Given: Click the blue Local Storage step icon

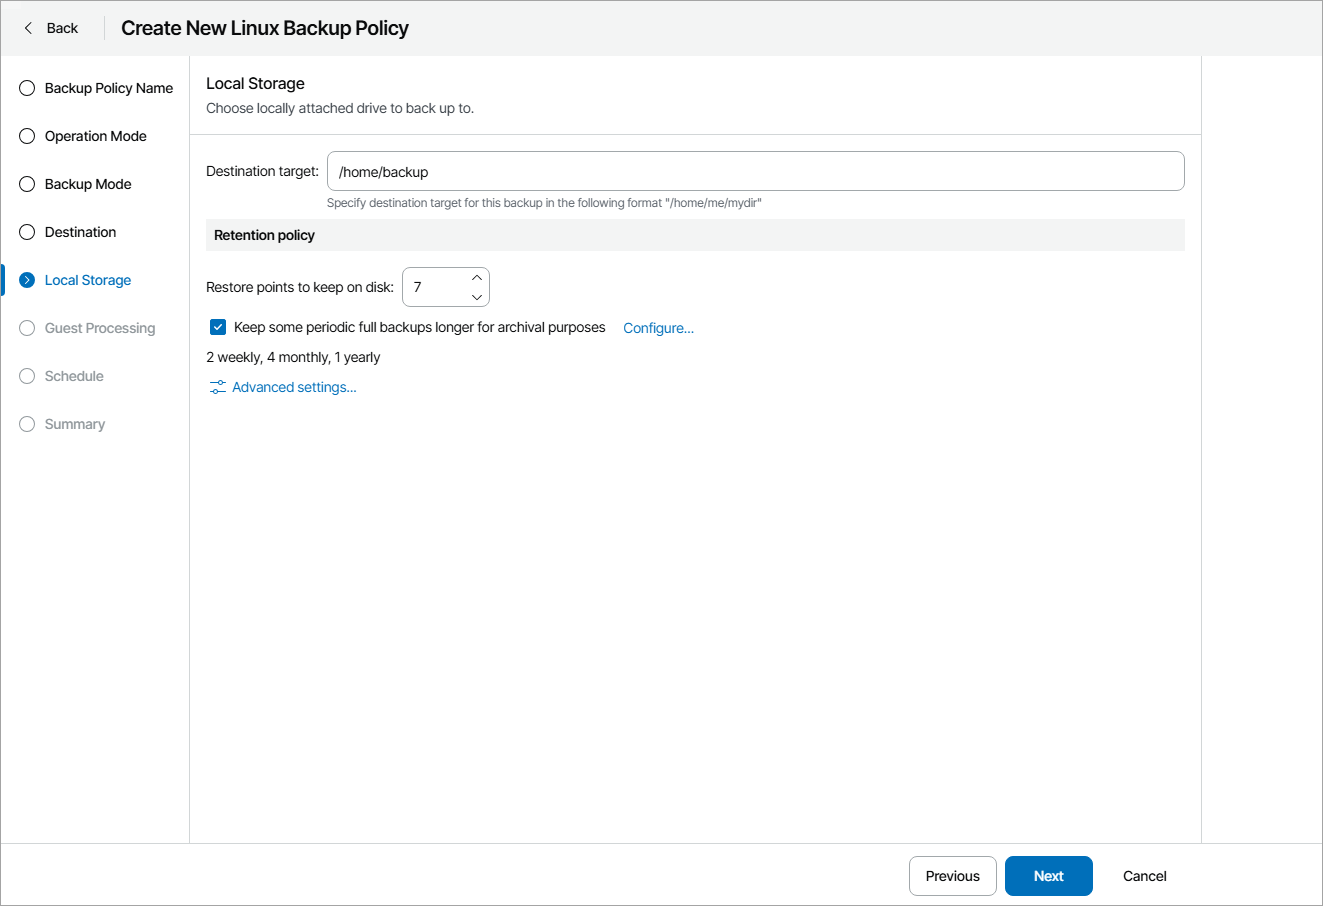Looking at the screenshot, I should (x=26, y=280).
